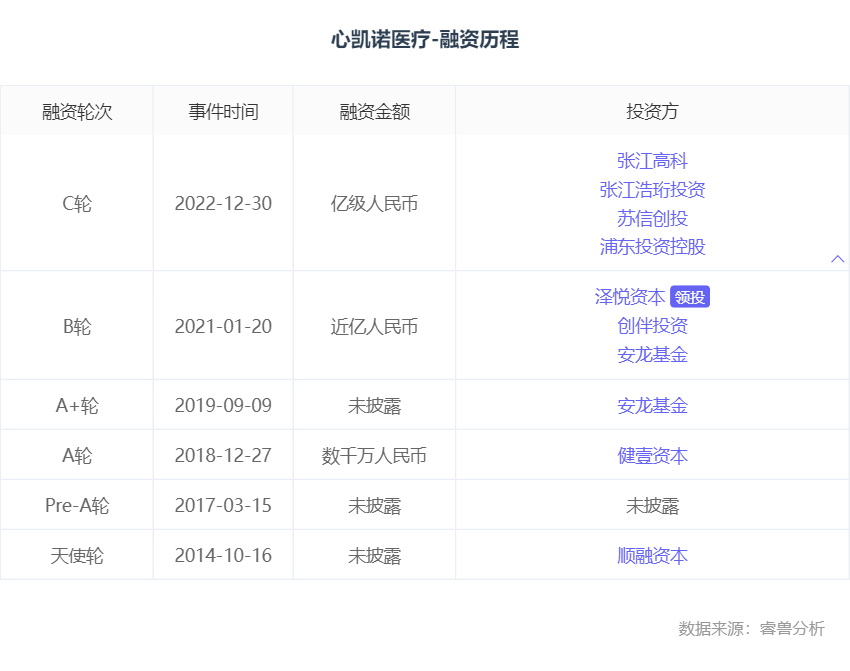
Task: Open the 泽悦资本 investor link
Action: (x=630, y=297)
